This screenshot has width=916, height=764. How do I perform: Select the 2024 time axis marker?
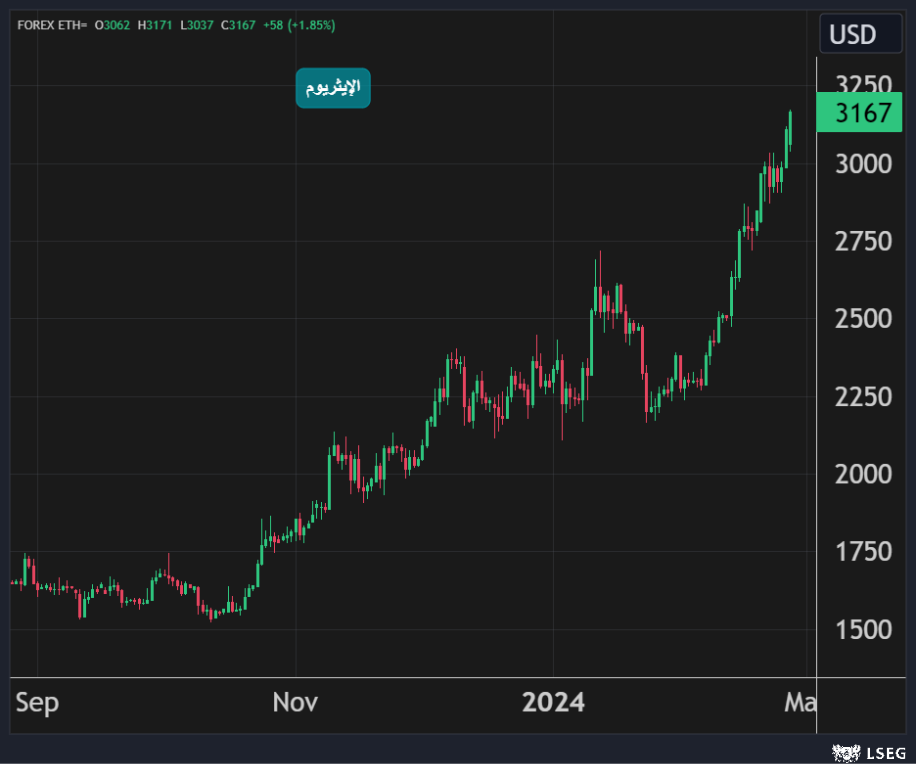553,703
